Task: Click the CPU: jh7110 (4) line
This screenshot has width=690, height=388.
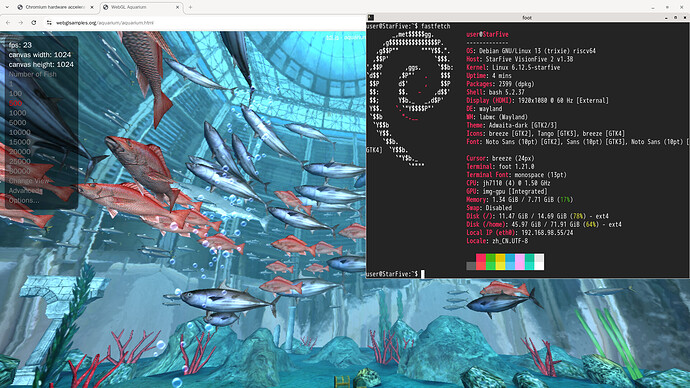Action: 508,183
